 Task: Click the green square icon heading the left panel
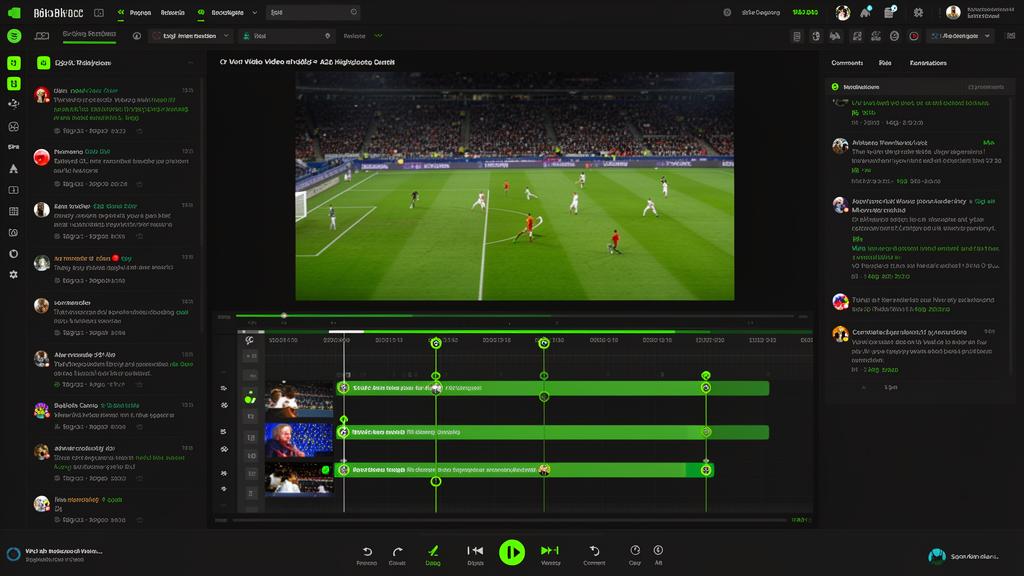[44, 63]
